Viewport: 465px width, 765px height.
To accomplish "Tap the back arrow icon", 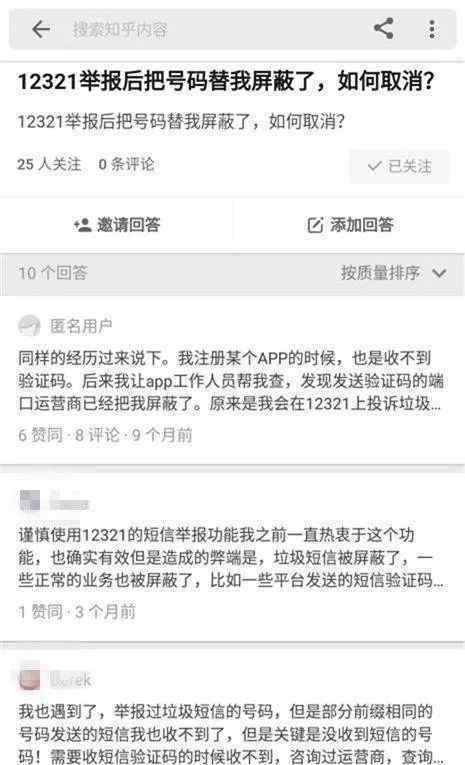I will pos(41,30).
